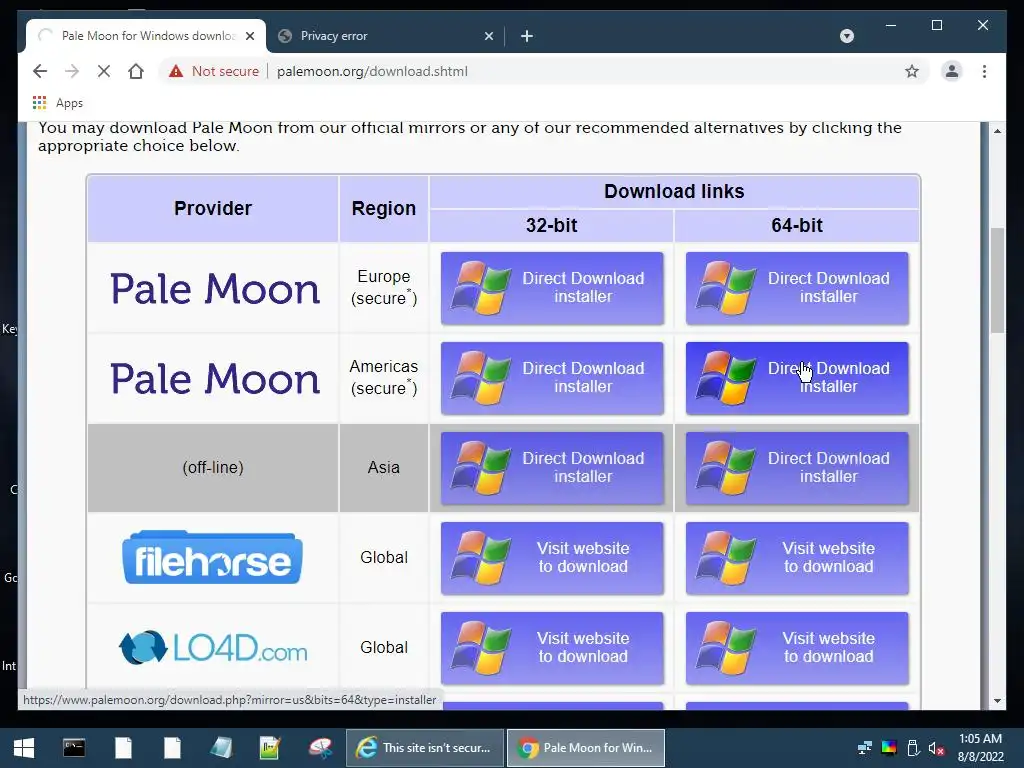Click the 'Provider' column header
Viewport: 1024px width, 768px height.
pos(213,208)
